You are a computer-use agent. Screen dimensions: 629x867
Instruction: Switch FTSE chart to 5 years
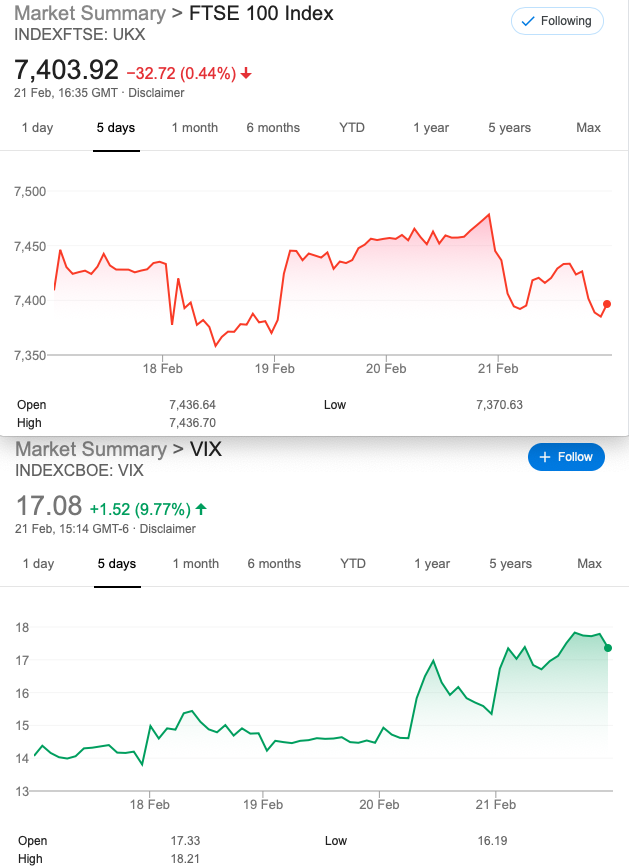(510, 128)
